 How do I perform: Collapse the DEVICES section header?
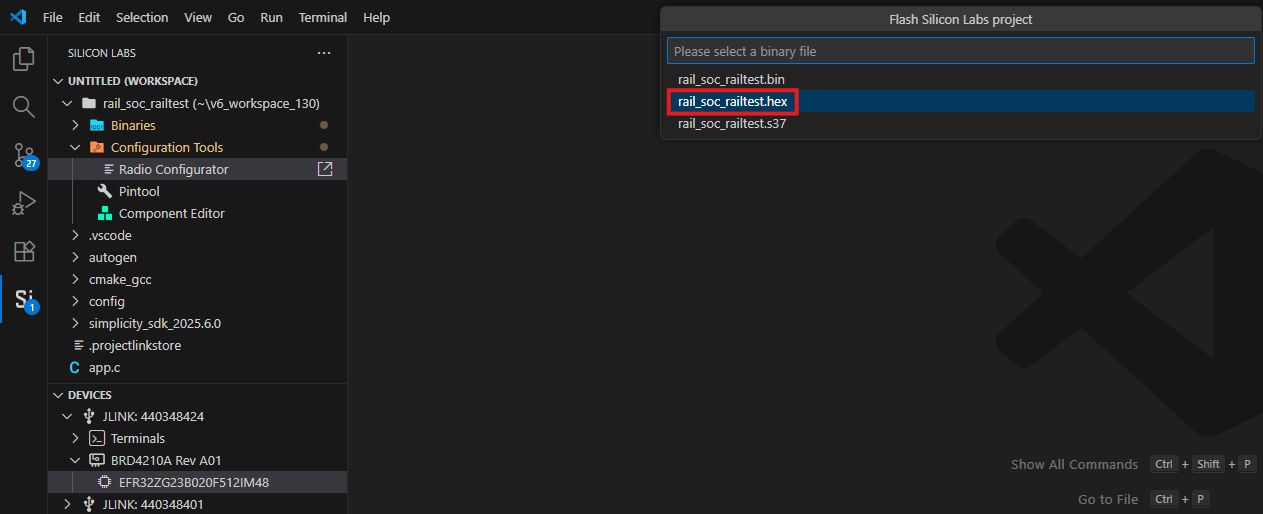58,395
